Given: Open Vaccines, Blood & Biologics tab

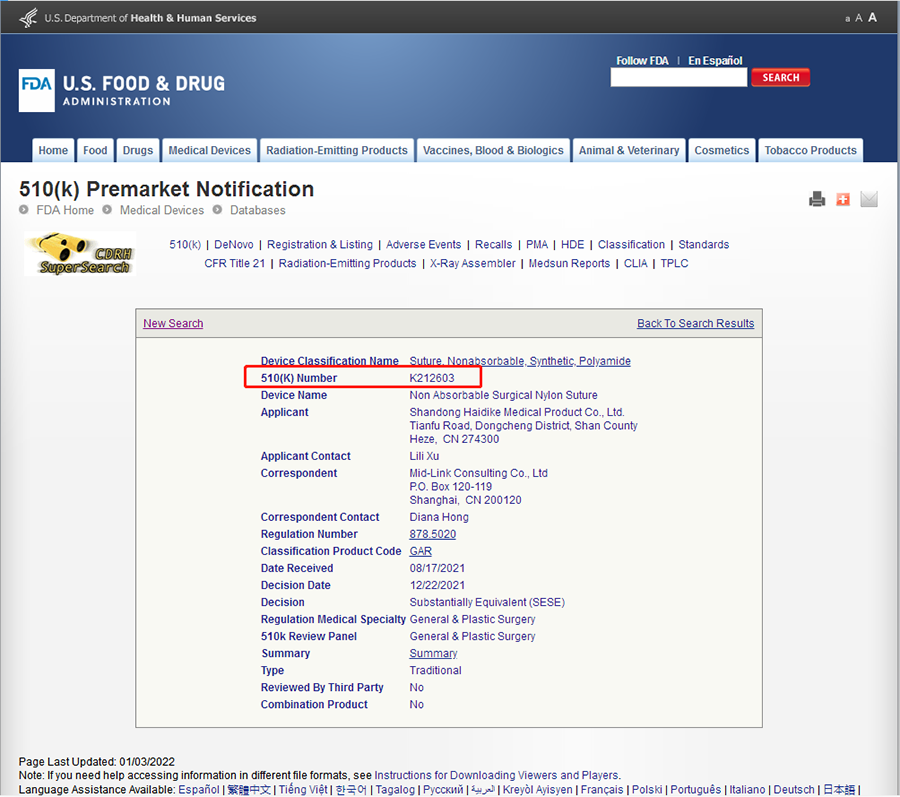Looking at the screenshot, I should click(x=493, y=150).
